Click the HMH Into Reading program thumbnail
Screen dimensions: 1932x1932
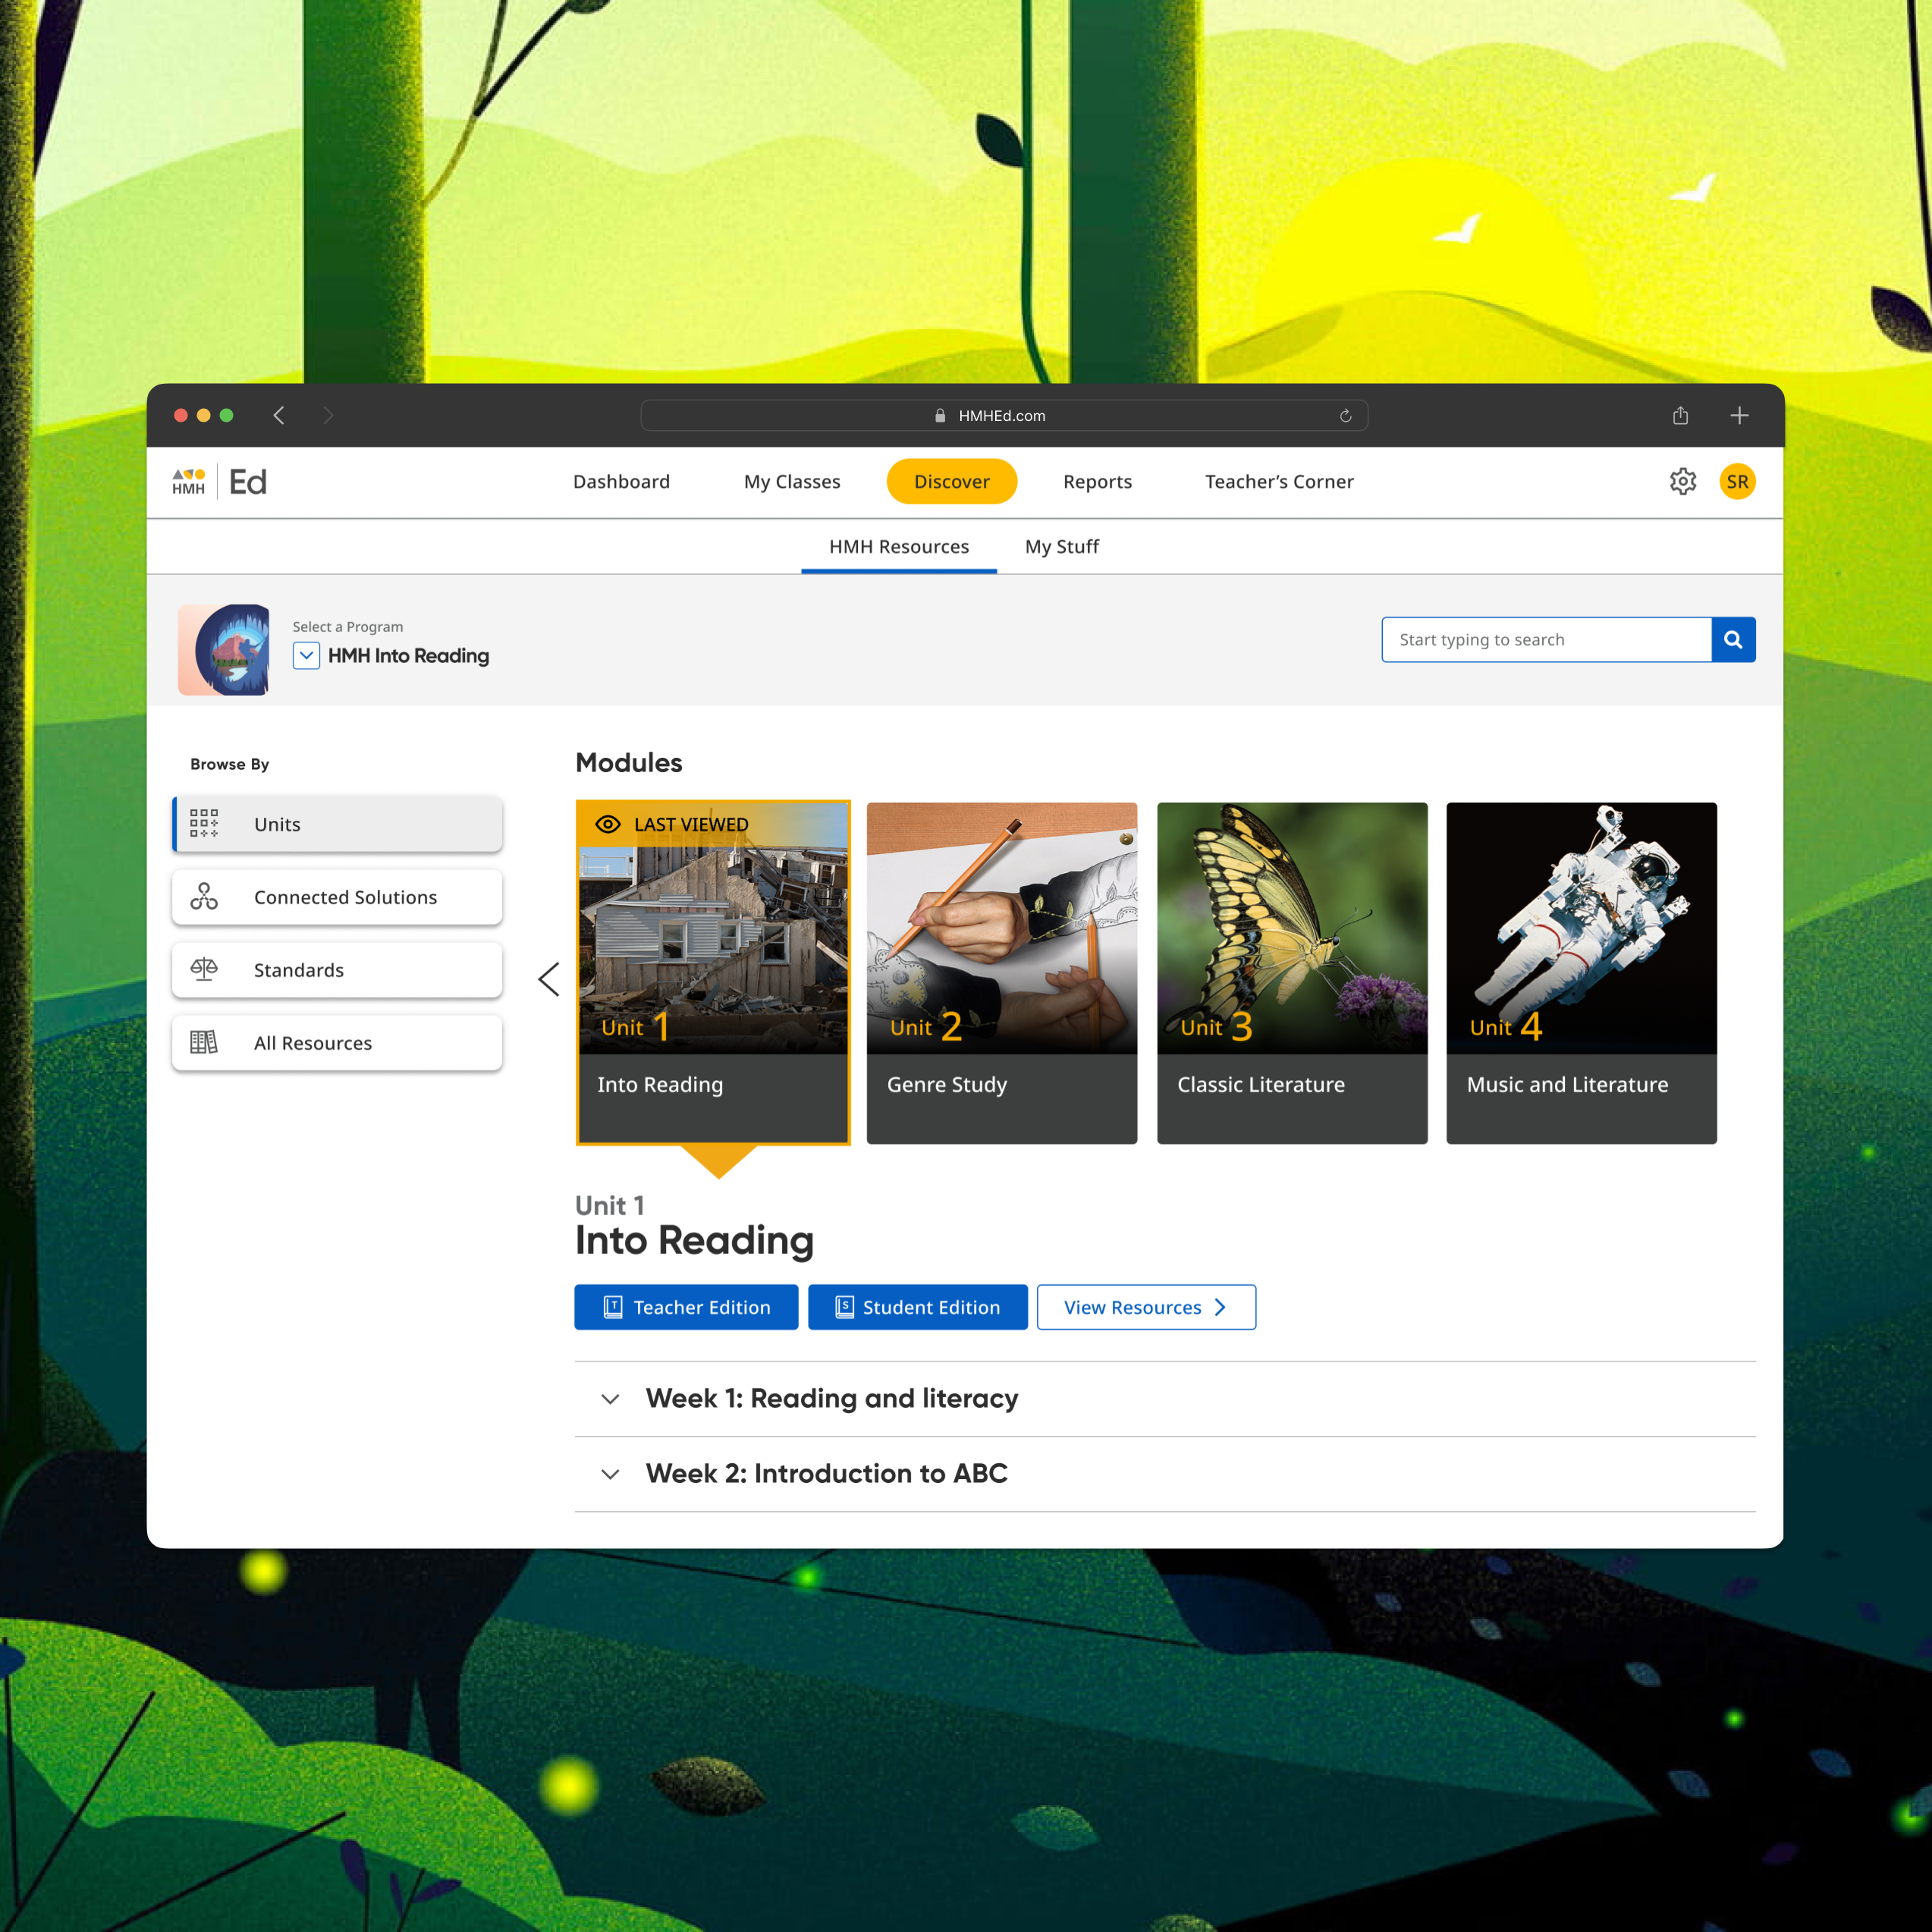point(224,649)
